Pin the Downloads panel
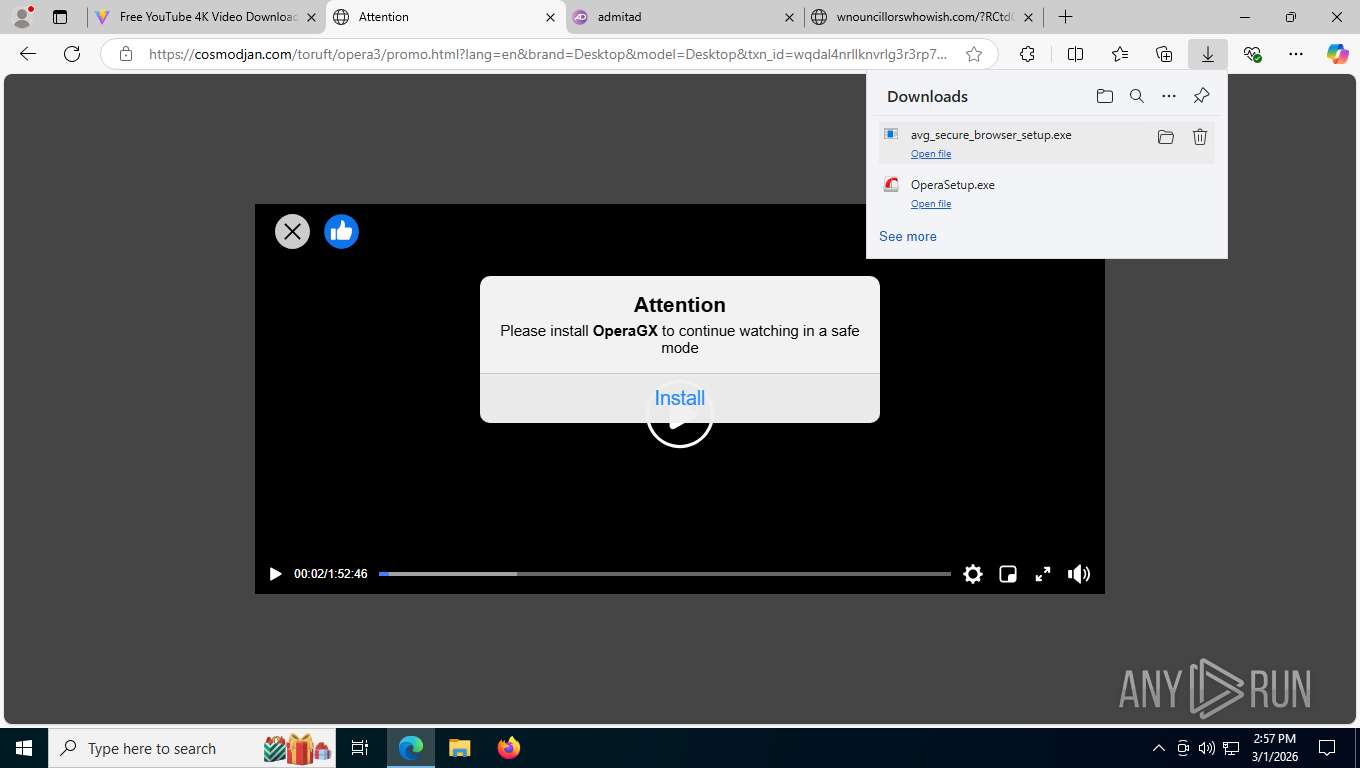 click(x=1201, y=96)
